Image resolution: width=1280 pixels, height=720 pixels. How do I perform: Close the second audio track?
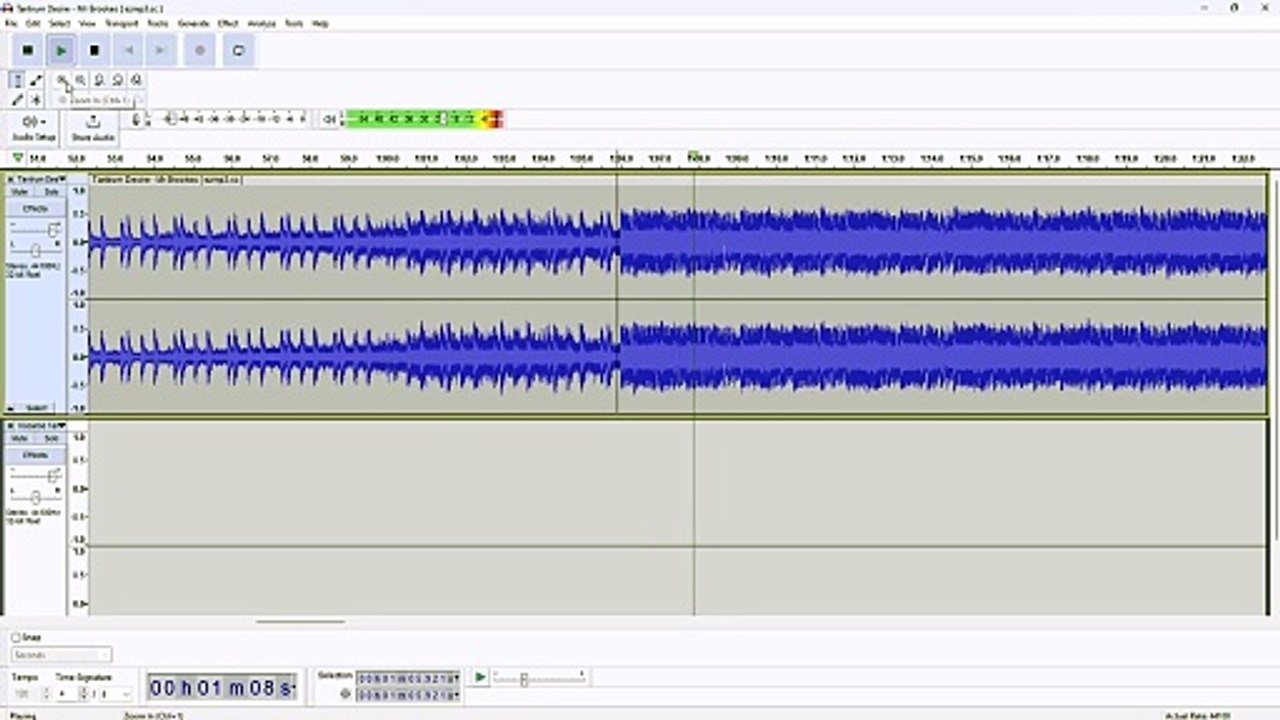[x=11, y=426]
